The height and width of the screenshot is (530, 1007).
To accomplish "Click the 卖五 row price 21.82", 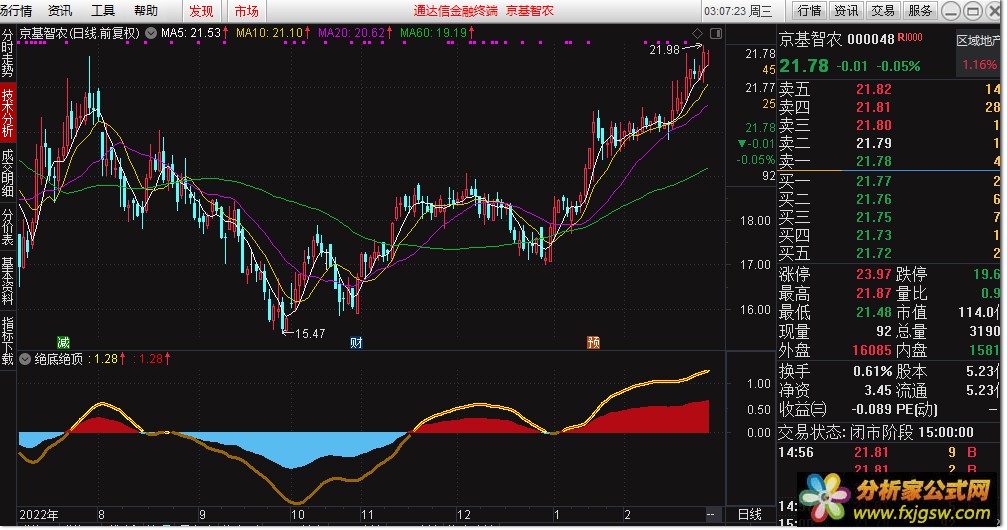I will click(x=873, y=89).
